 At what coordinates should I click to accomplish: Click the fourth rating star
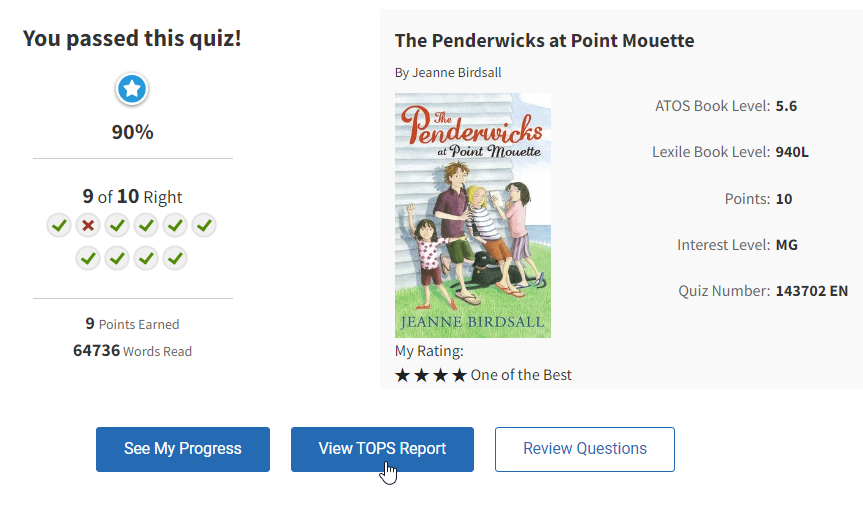coord(459,375)
